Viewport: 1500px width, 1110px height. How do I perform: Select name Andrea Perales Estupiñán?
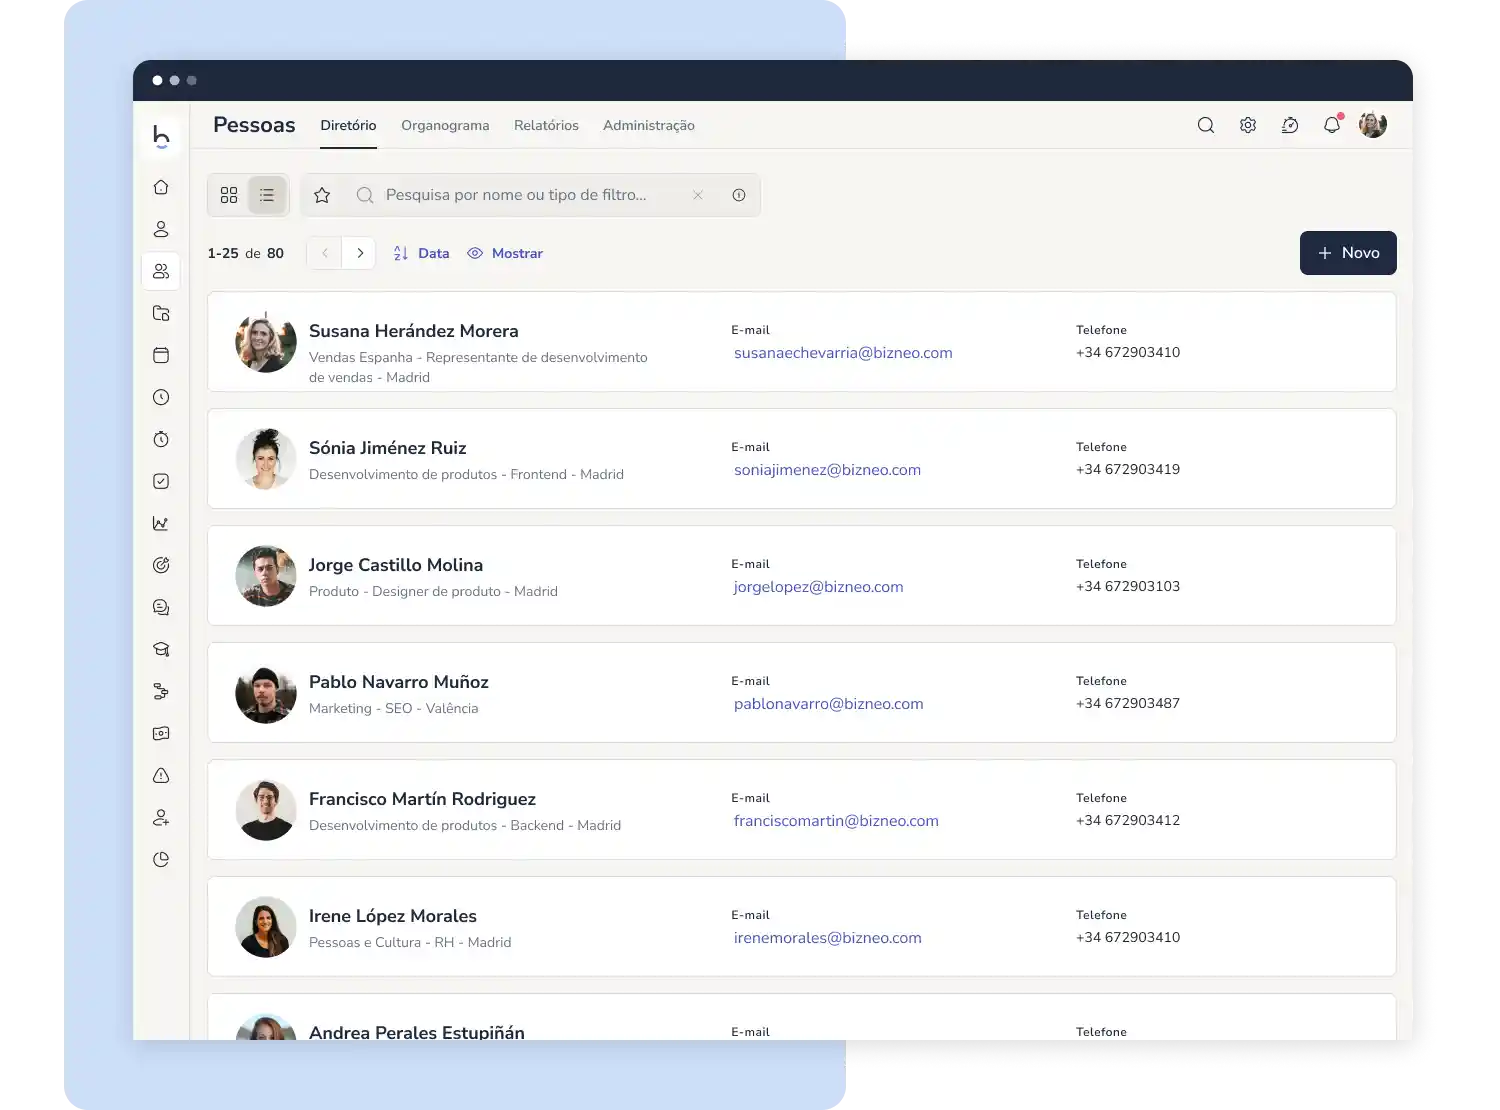point(416,1031)
